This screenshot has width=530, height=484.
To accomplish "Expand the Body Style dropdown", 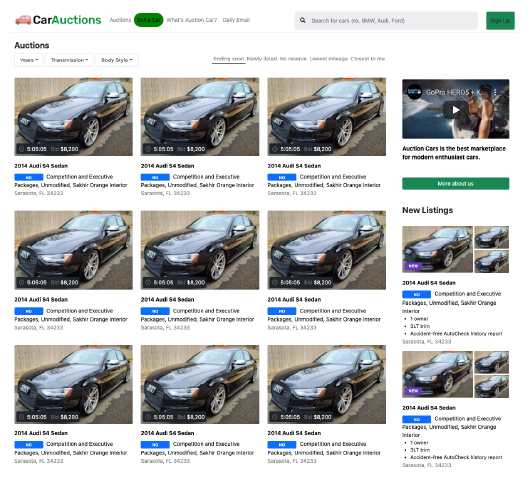I will tap(117, 60).
